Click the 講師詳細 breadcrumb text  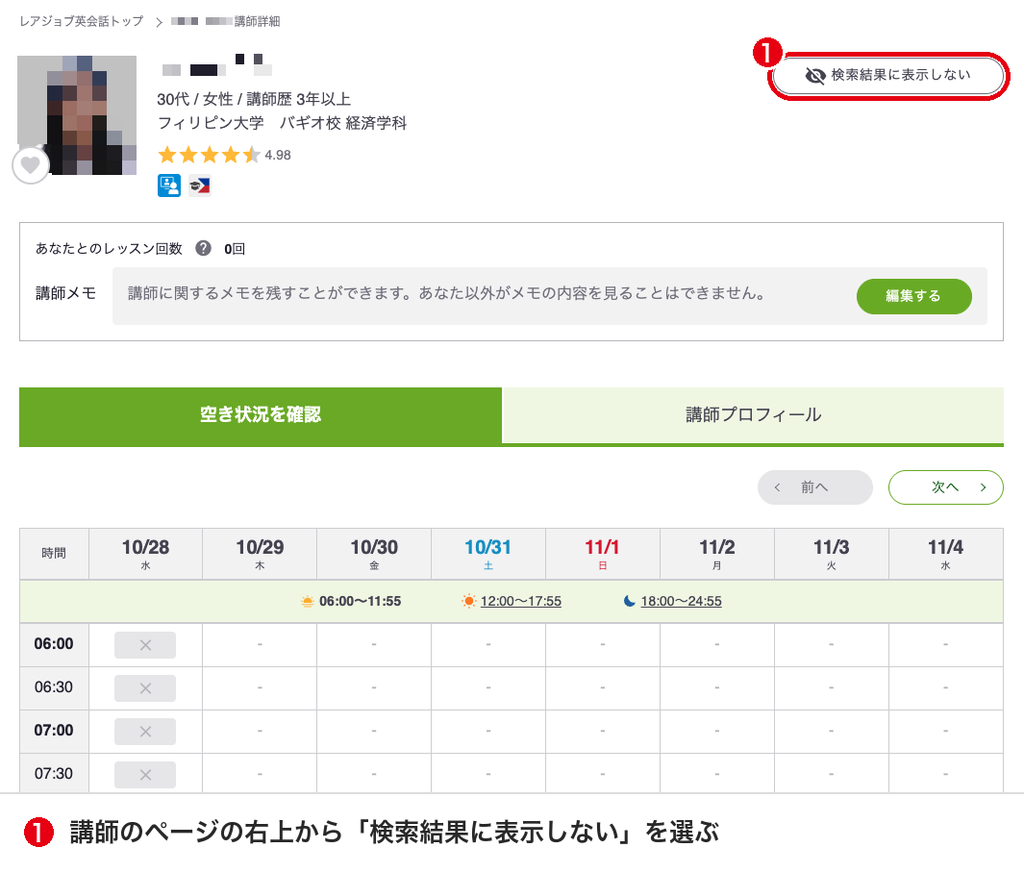(x=257, y=22)
